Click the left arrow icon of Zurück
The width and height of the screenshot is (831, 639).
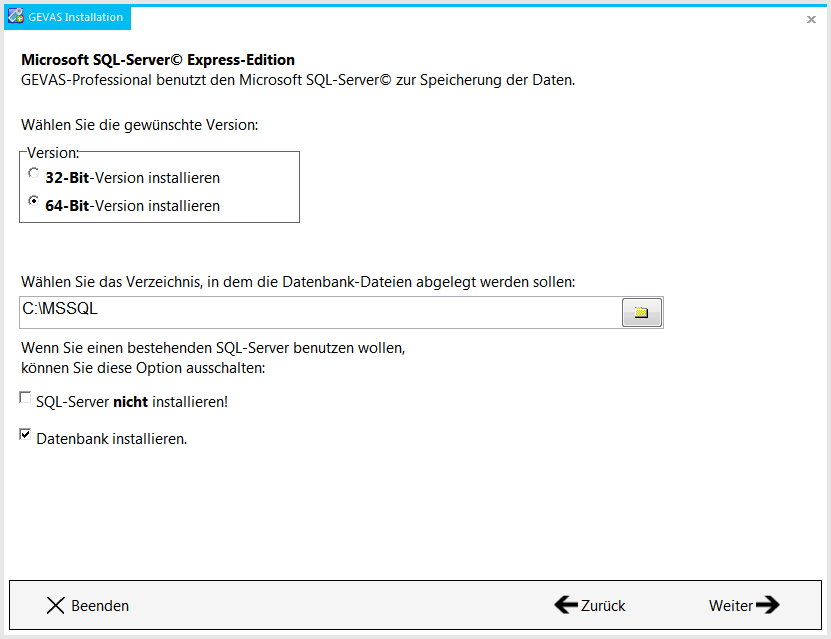[566, 605]
